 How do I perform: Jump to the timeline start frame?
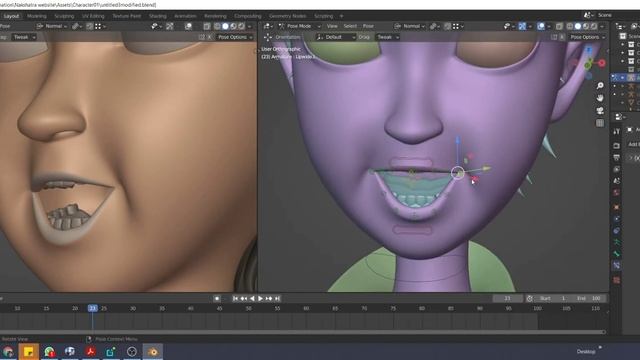pos(236,298)
